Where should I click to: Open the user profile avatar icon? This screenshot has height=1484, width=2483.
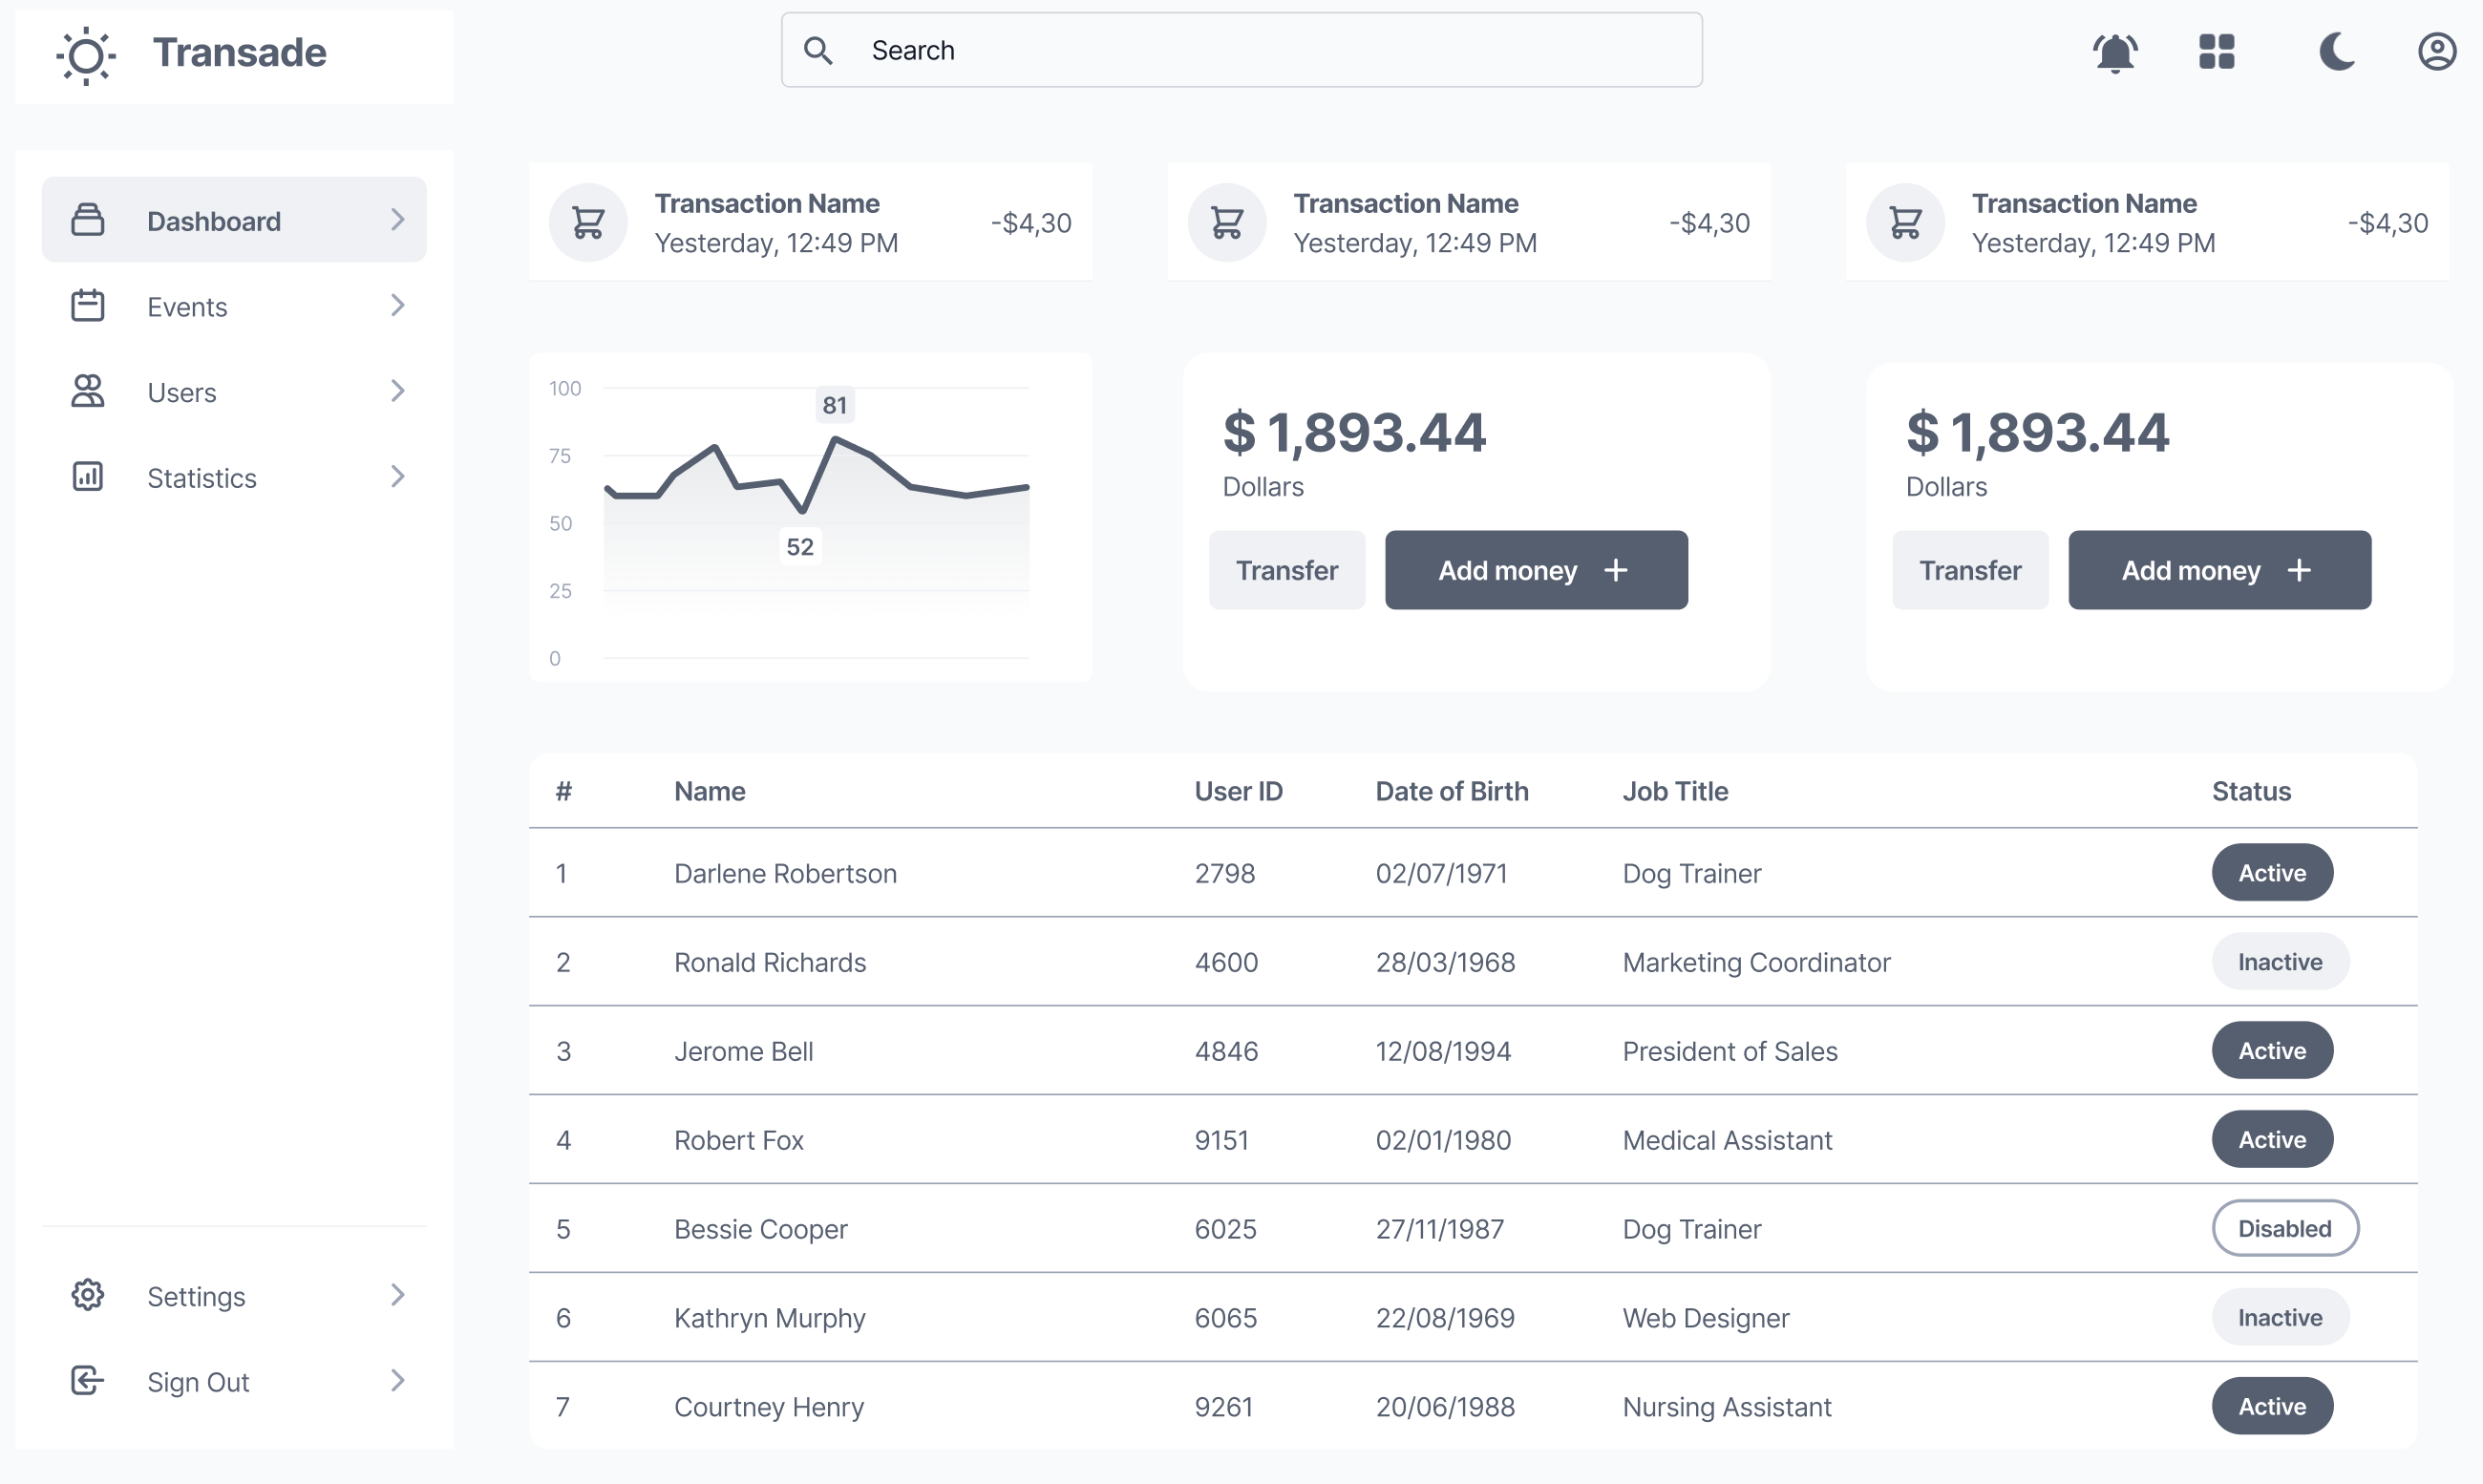point(2437,51)
